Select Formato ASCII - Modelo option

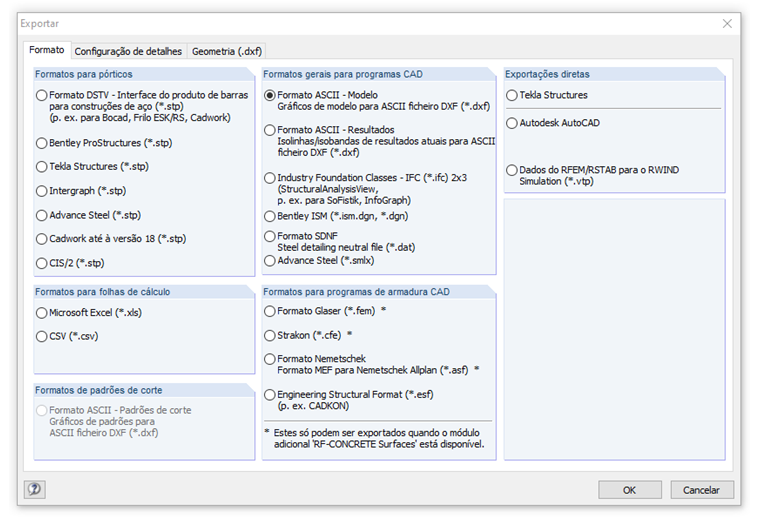coord(270,95)
